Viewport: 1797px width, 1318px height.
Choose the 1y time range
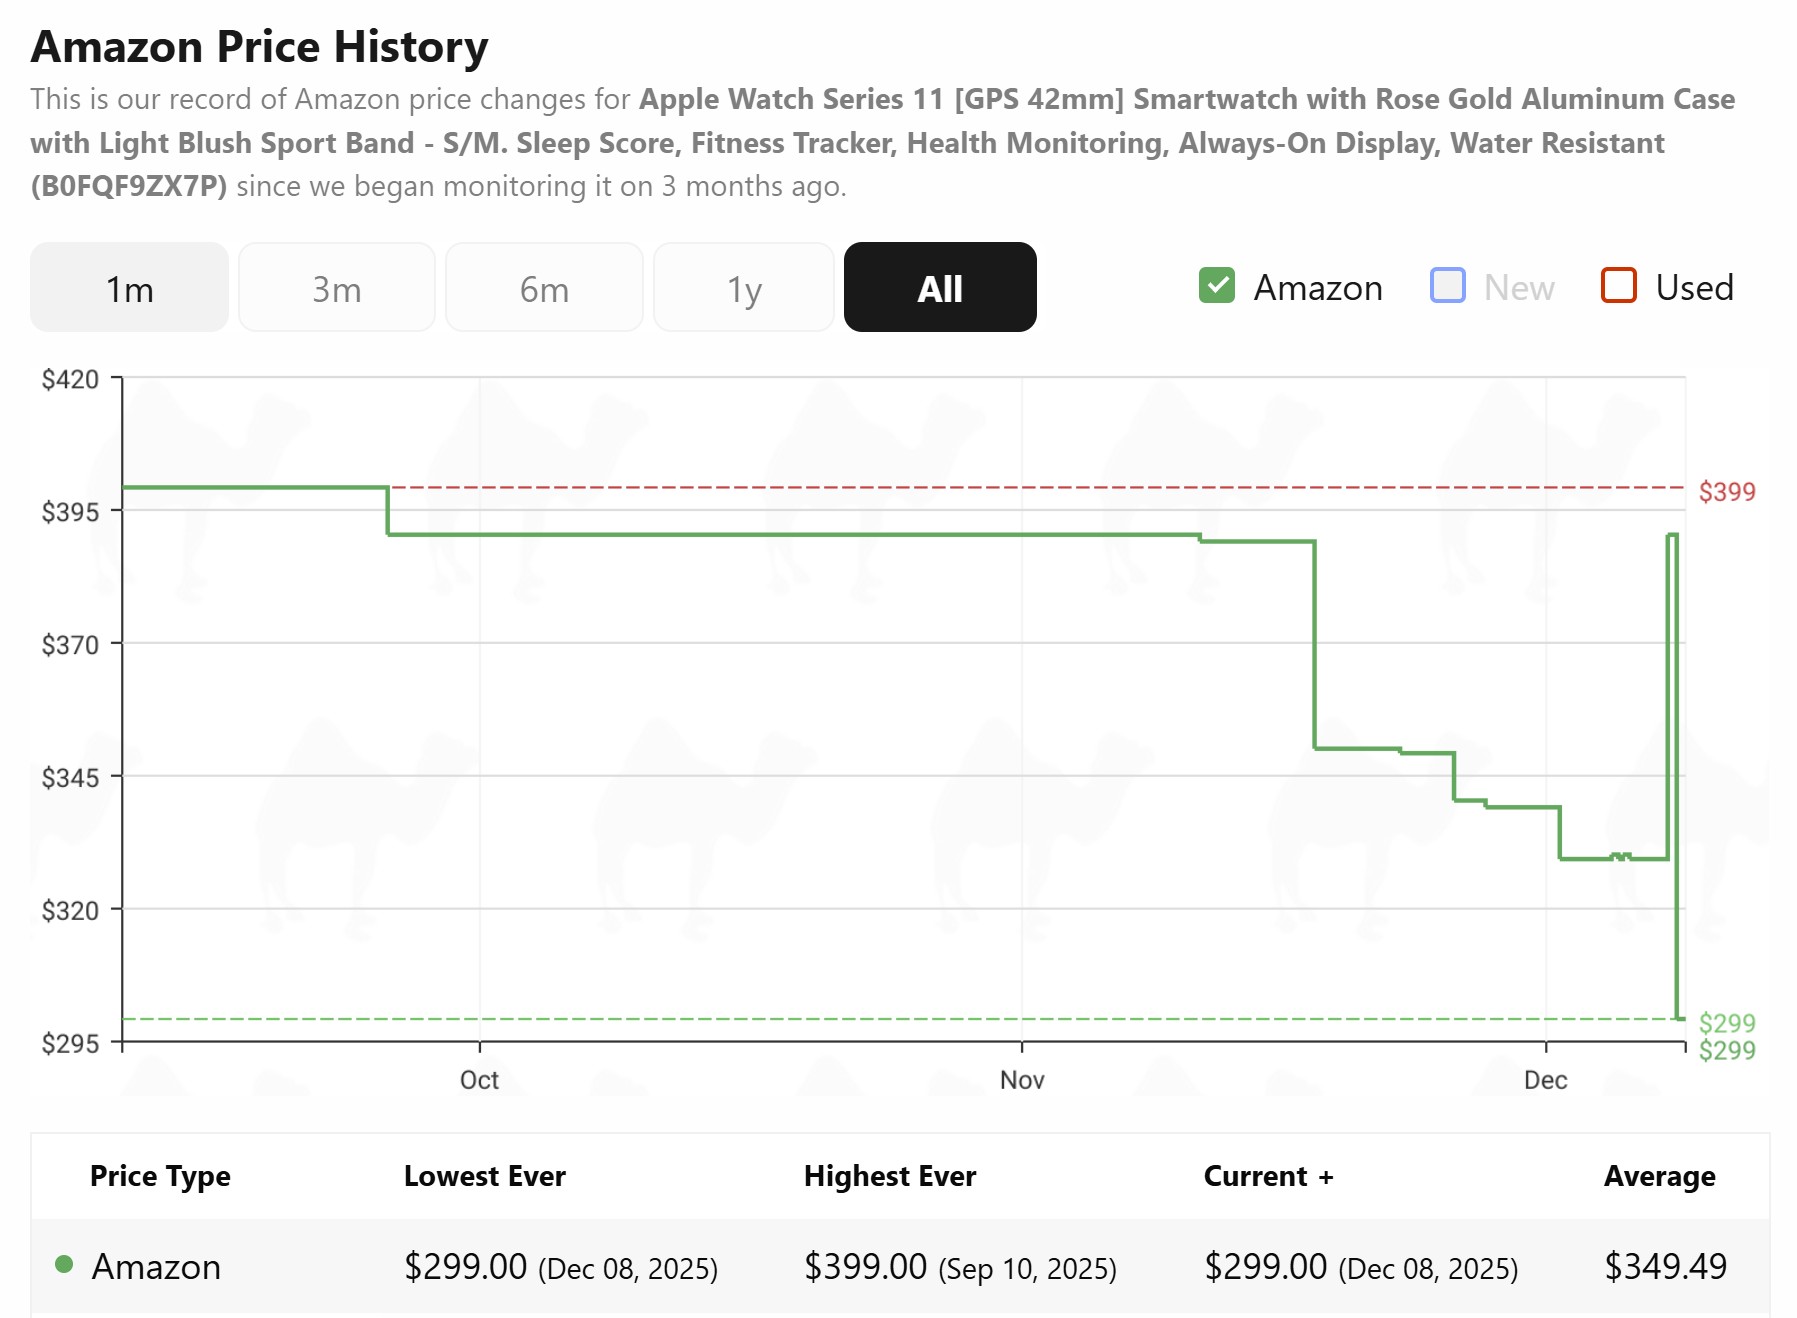pos(744,288)
